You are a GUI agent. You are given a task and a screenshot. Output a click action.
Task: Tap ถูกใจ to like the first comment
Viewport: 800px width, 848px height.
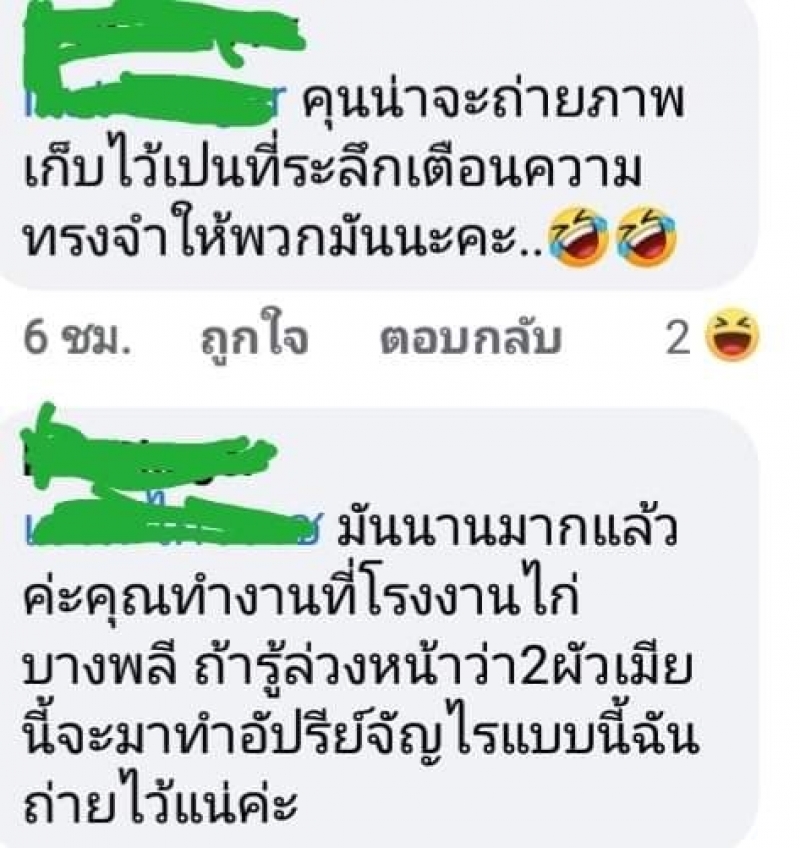[254, 337]
